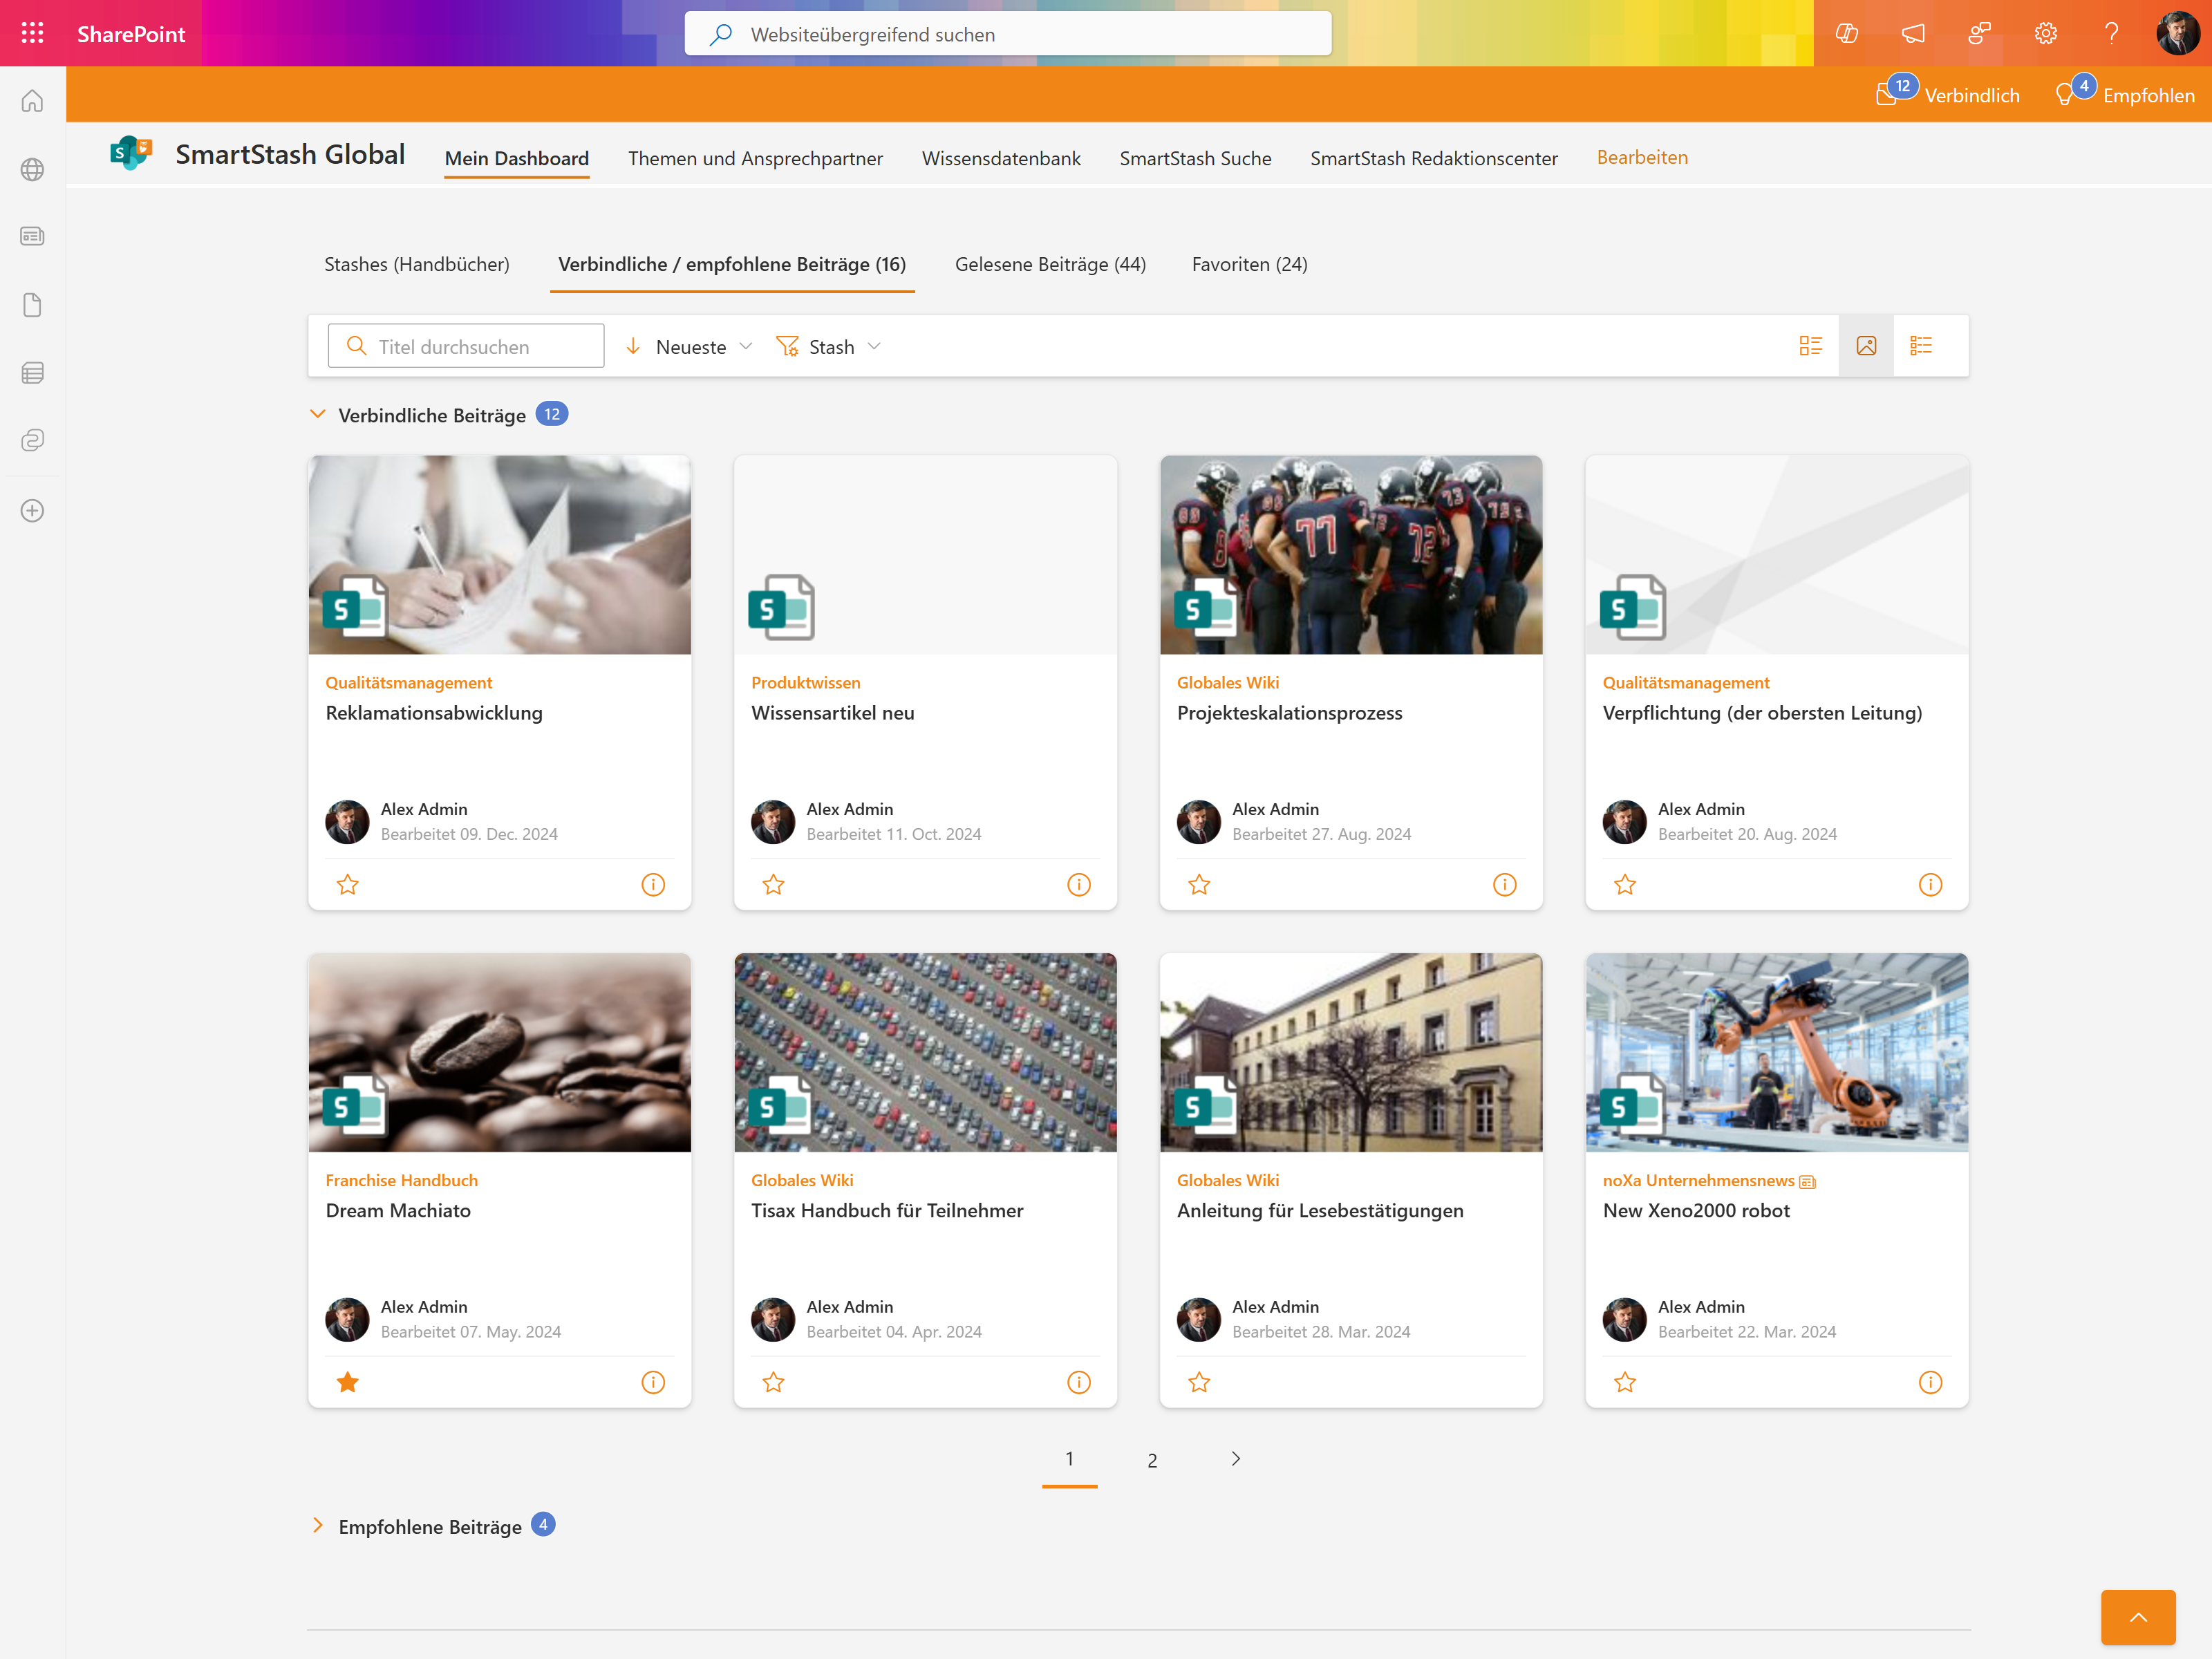Show info for Reklamationsabwicklung card
Viewport: 2212px width, 1659px height.
pos(653,884)
